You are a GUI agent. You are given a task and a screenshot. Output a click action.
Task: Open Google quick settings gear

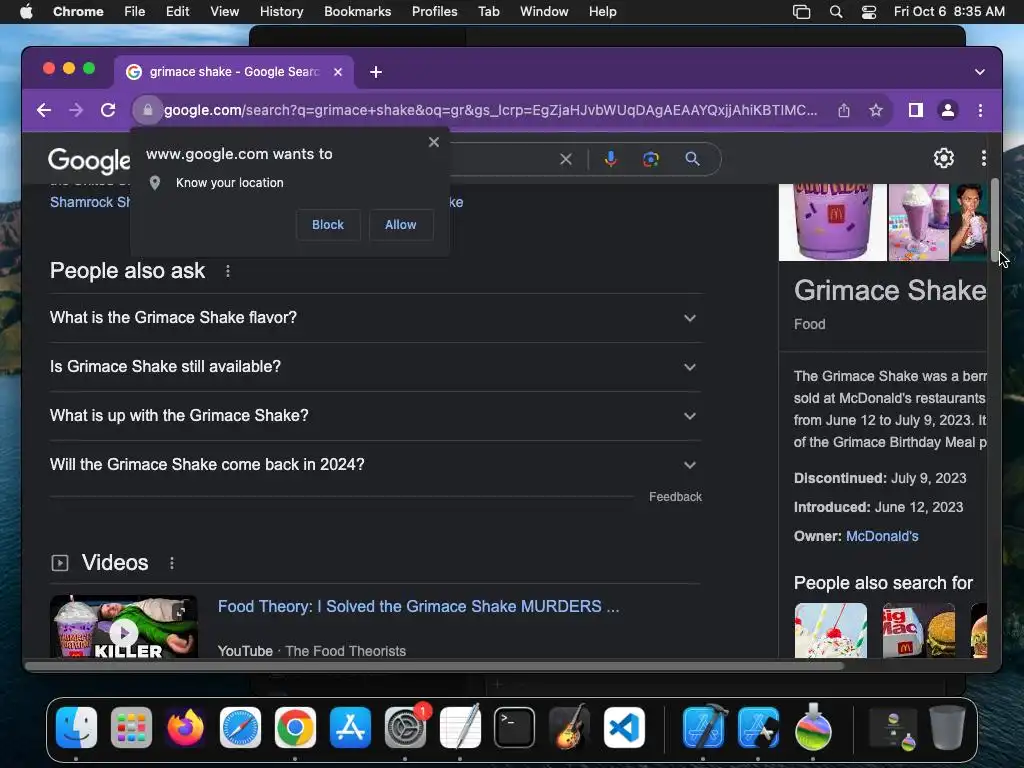click(x=943, y=157)
